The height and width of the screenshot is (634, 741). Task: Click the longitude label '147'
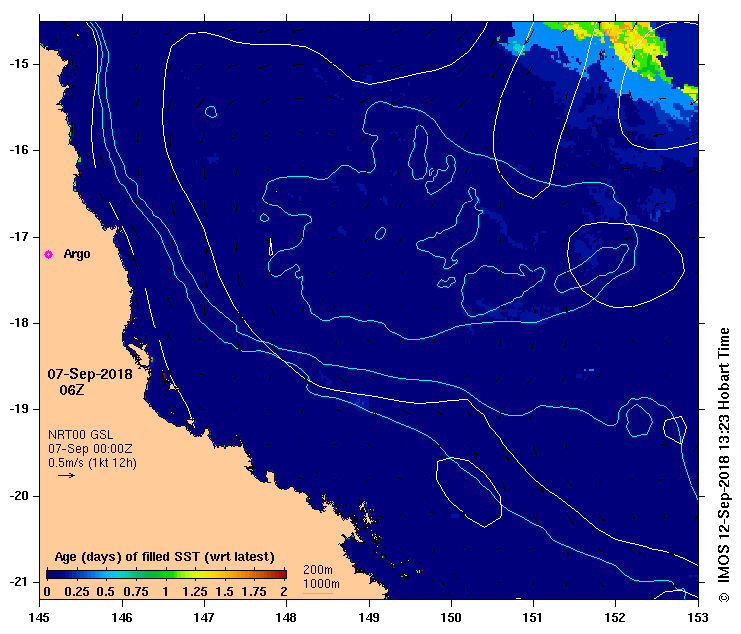(205, 617)
